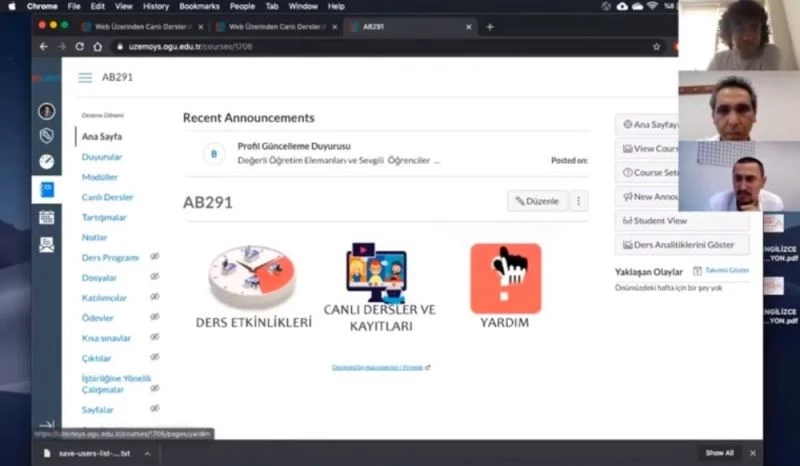
Task: Open the hamburger course navigation menu
Action: click(85, 77)
